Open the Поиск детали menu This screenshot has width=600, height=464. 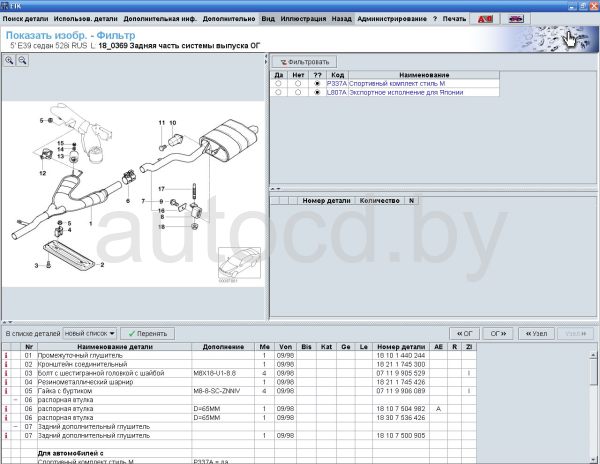coord(26,19)
